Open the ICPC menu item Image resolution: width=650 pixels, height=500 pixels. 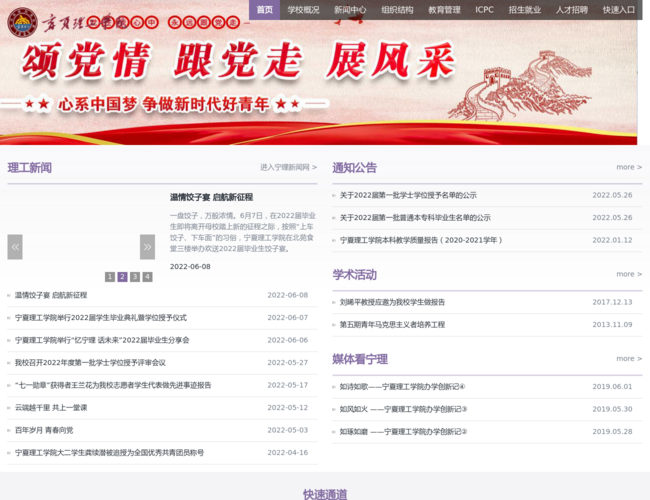point(484,10)
